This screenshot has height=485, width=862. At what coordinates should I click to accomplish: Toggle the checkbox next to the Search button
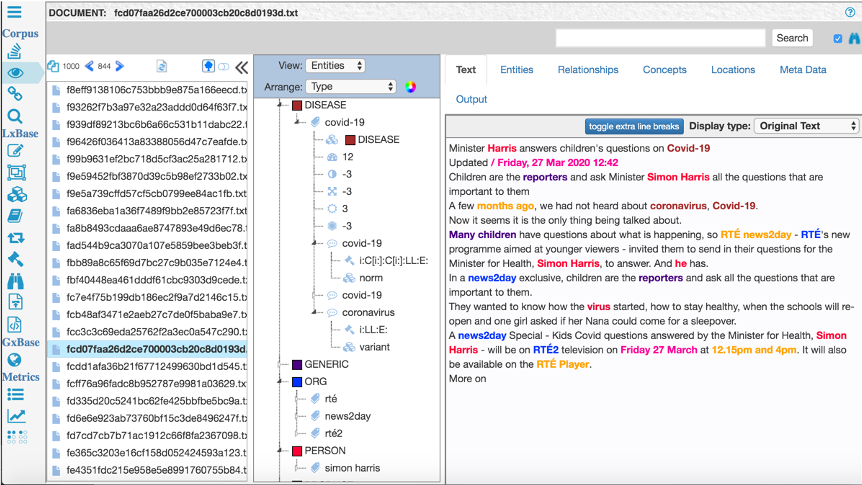[837, 38]
